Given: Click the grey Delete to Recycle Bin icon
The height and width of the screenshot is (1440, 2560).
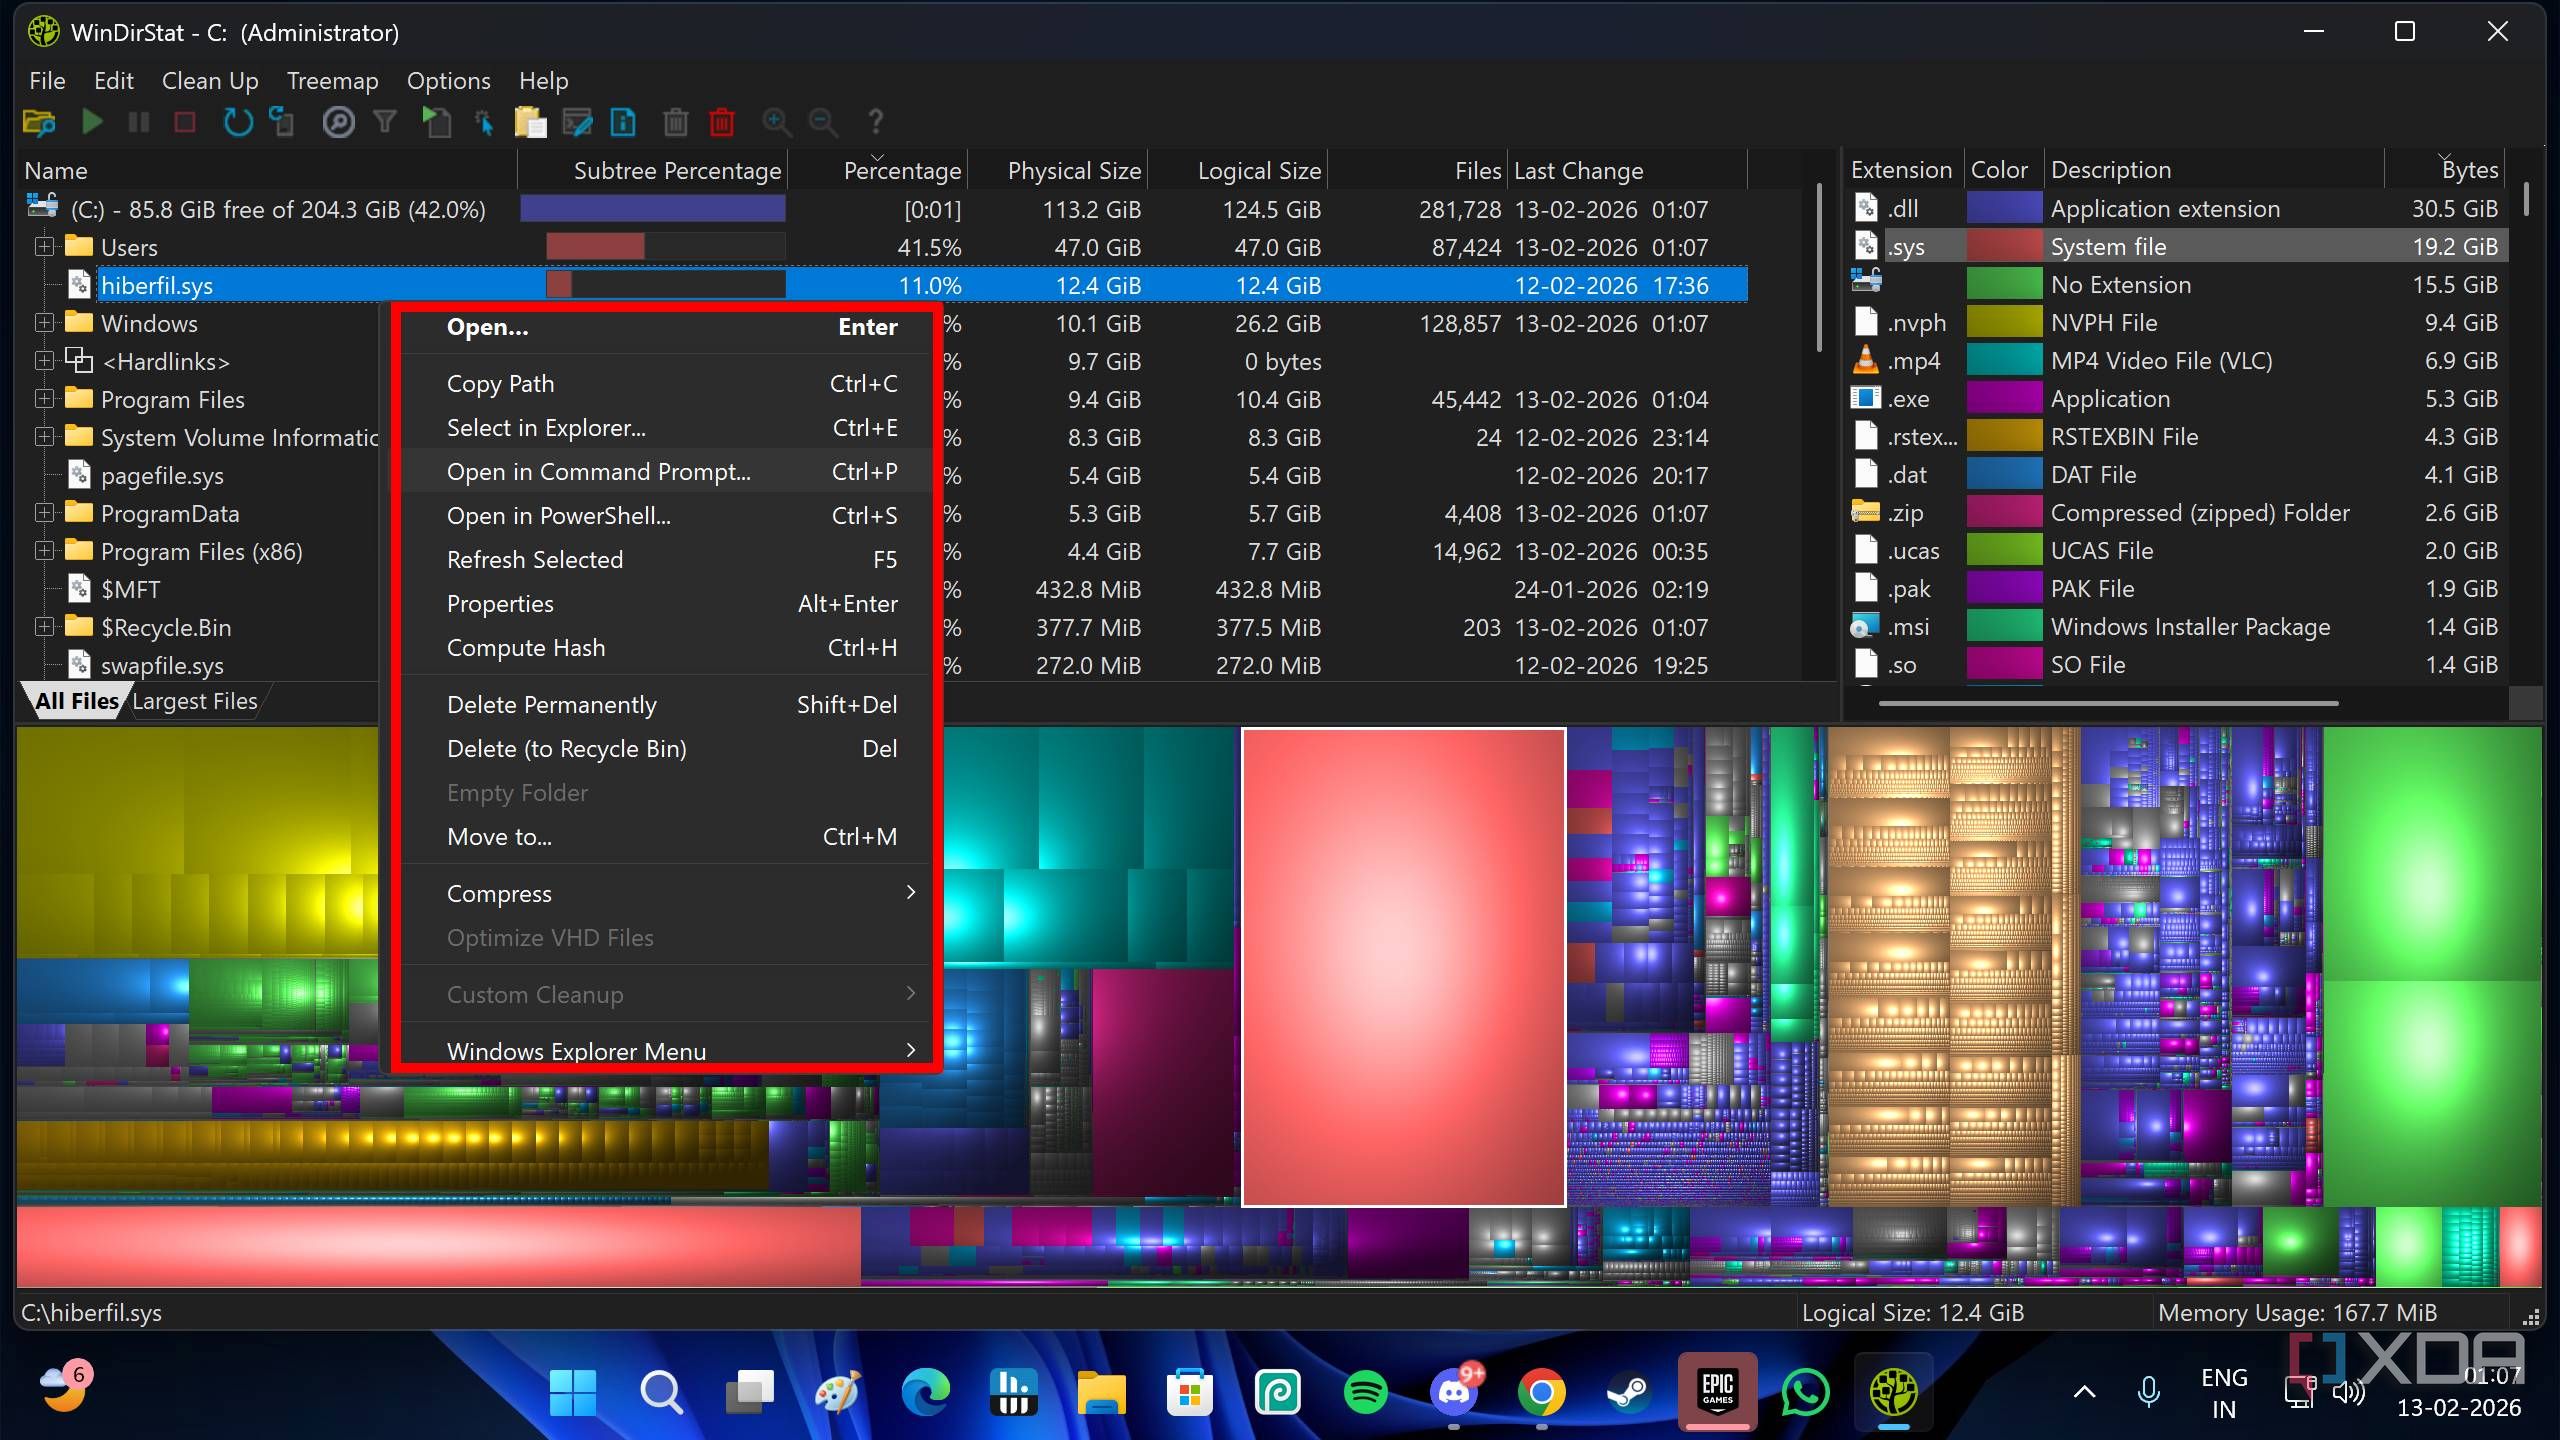Looking at the screenshot, I should point(676,122).
